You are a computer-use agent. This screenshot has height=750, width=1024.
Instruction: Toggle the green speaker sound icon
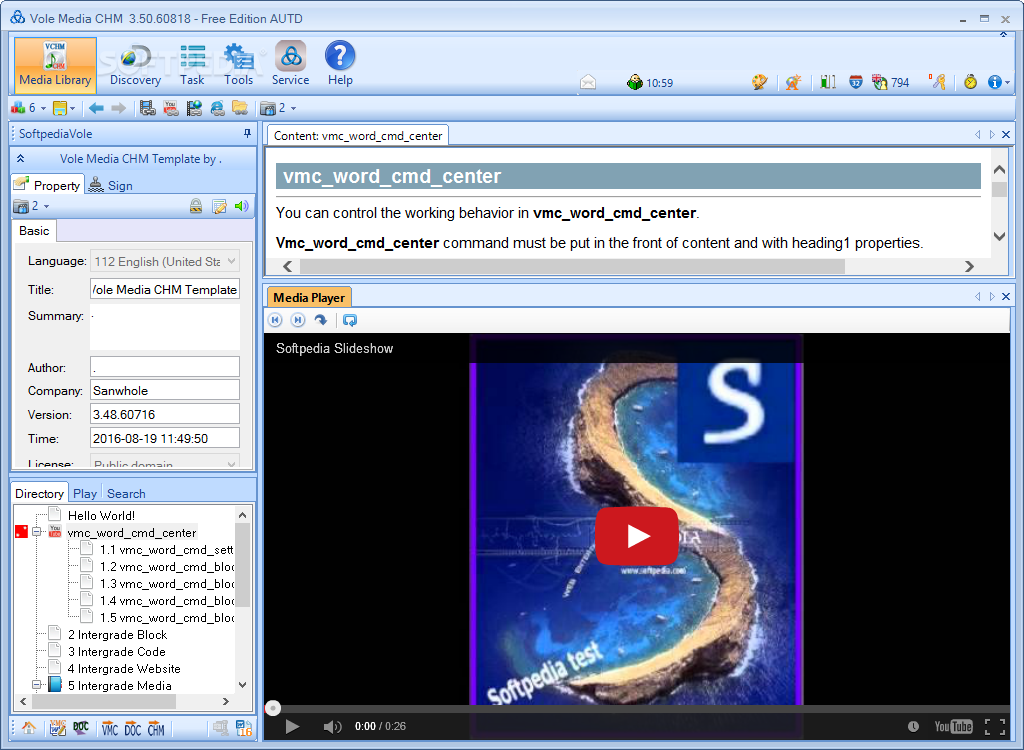click(x=242, y=206)
